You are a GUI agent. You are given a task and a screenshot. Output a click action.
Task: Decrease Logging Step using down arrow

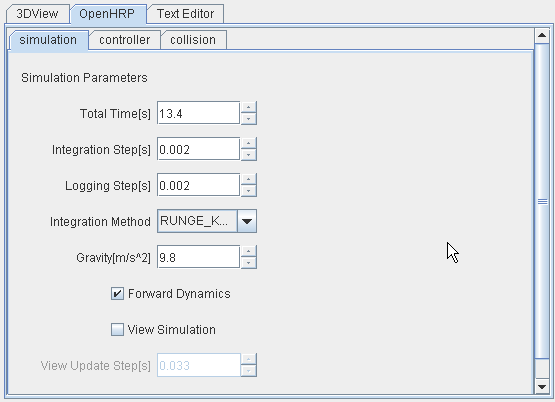click(249, 191)
